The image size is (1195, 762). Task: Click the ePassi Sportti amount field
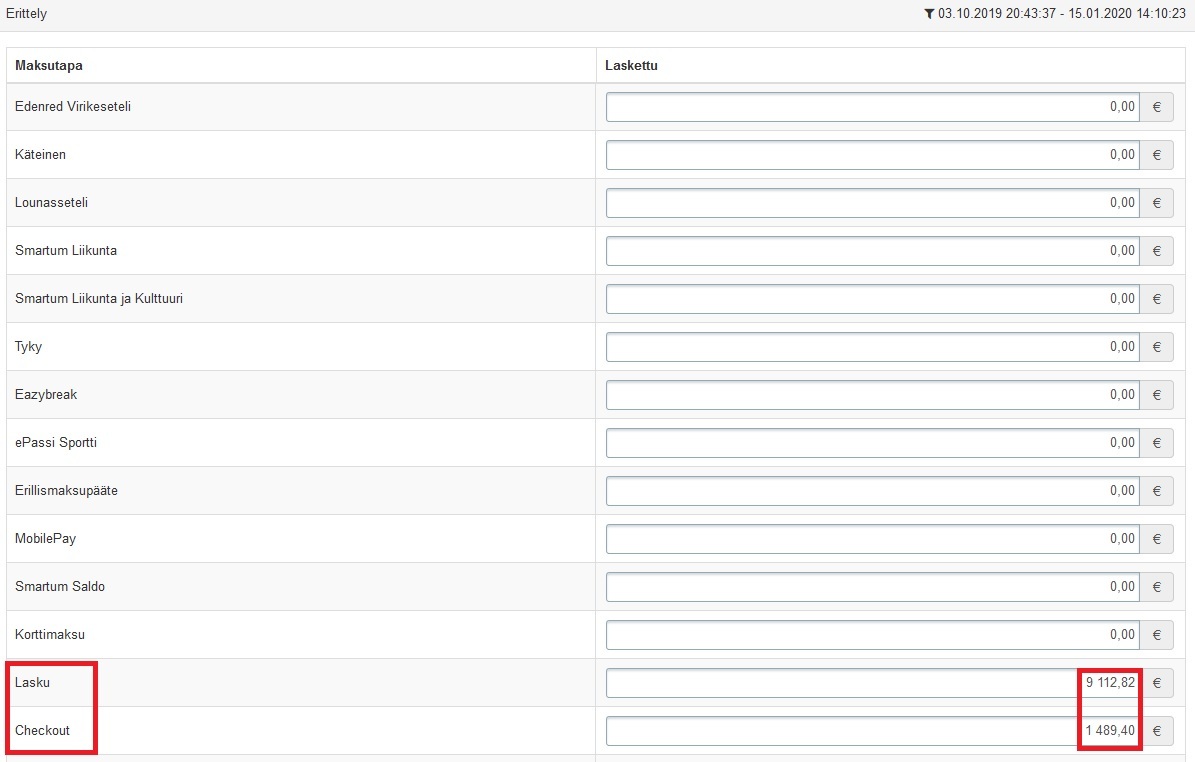point(872,443)
